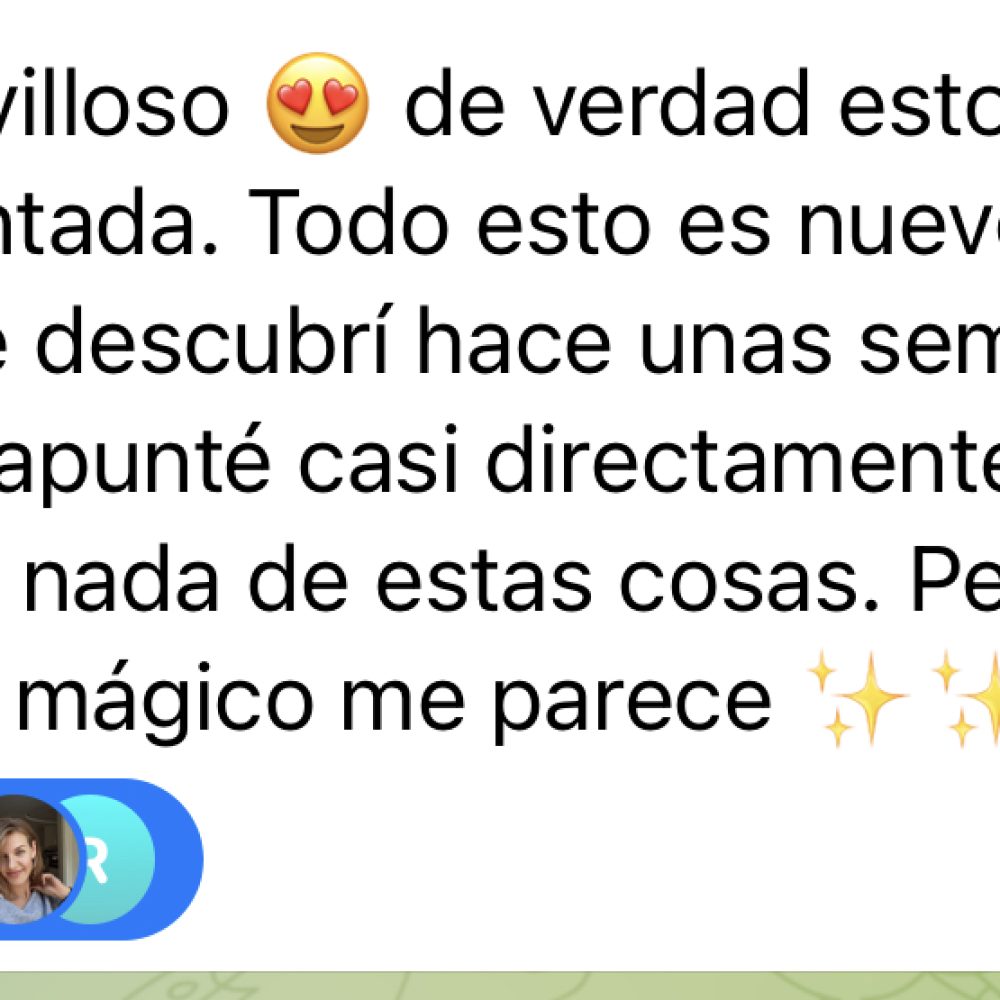Click the word 'nada' in the message
This screenshot has height=1000, width=1000.
(121, 578)
